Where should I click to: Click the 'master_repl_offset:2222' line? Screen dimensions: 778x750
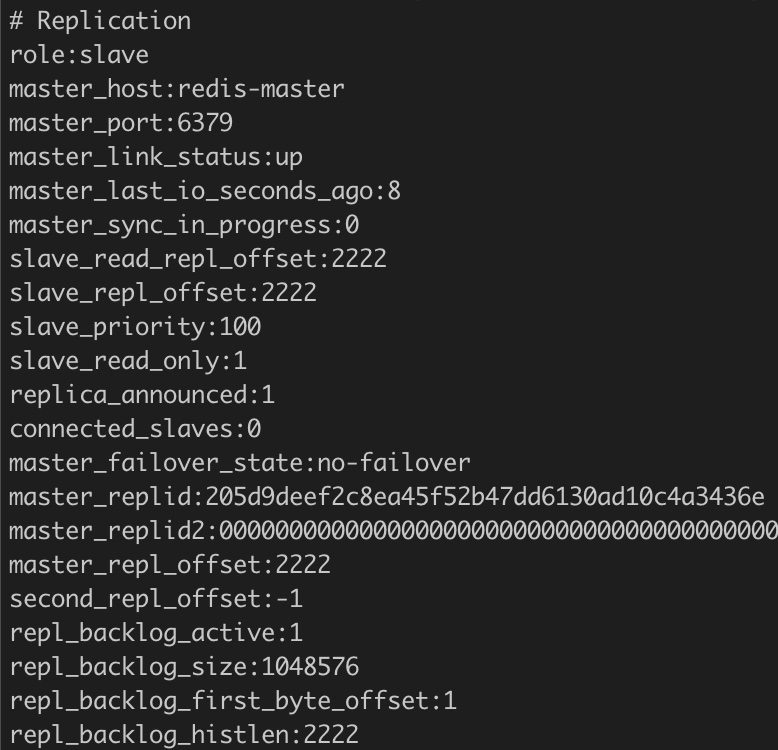pyautogui.click(x=170, y=565)
